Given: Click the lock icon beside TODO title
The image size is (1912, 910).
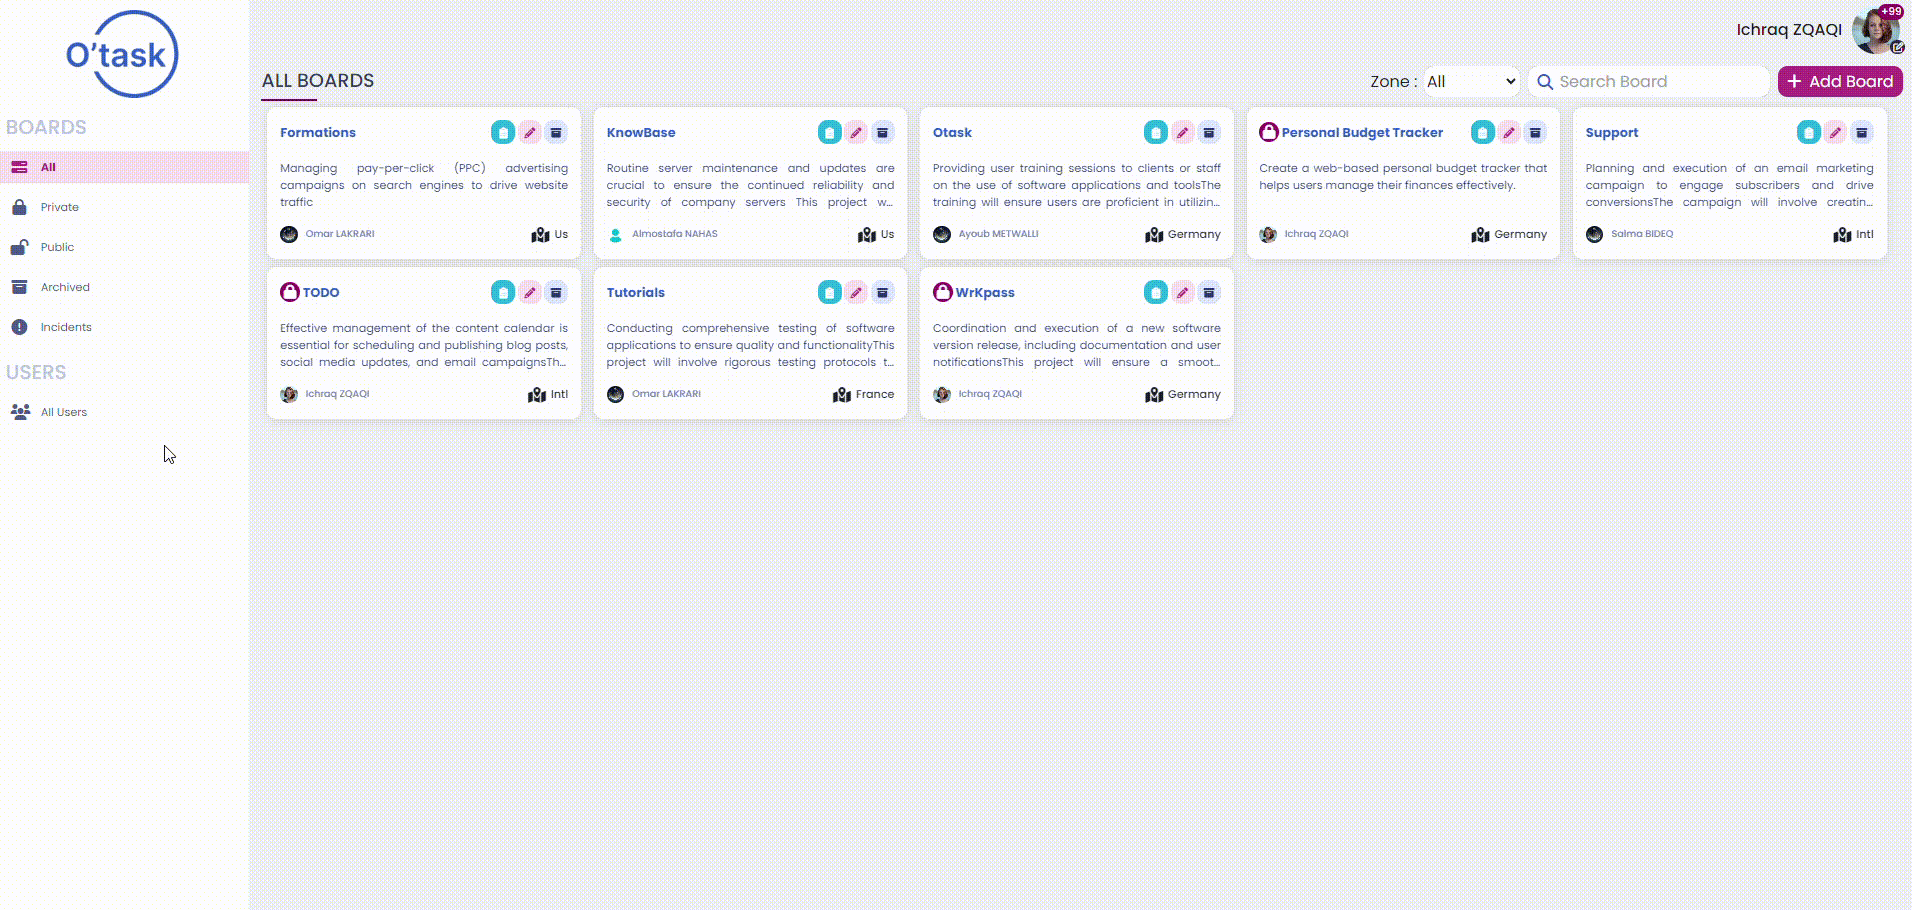Looking at the screenshot, I should pyautogui.click(x=290, y=292).
